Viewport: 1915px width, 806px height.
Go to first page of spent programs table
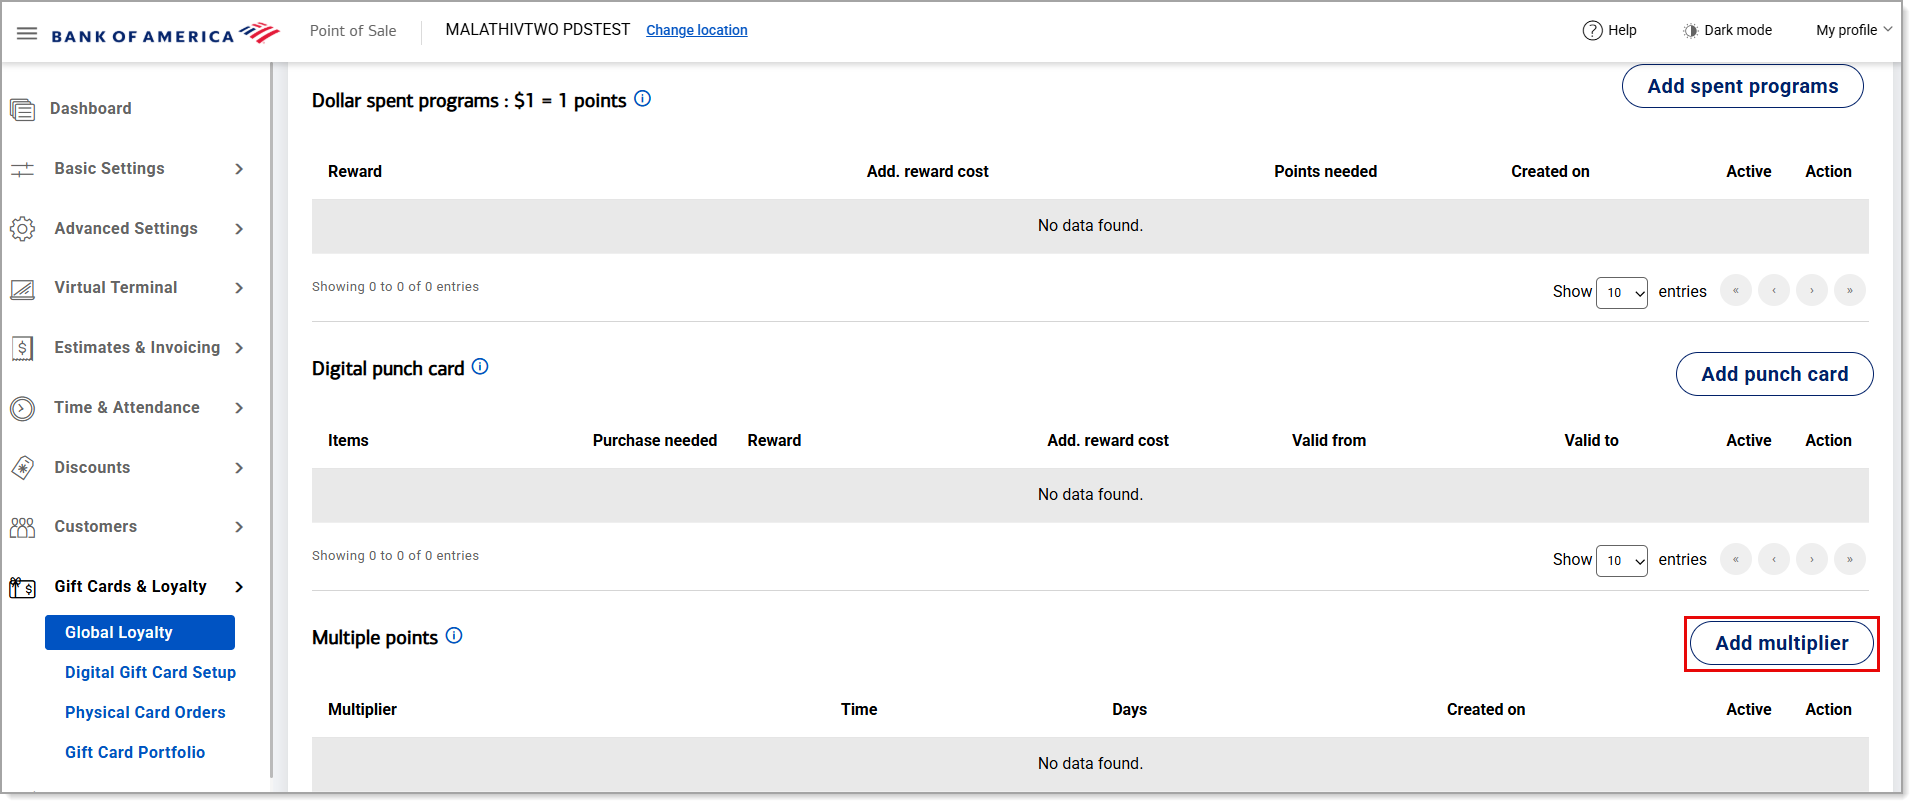(x=1736, y=290)
